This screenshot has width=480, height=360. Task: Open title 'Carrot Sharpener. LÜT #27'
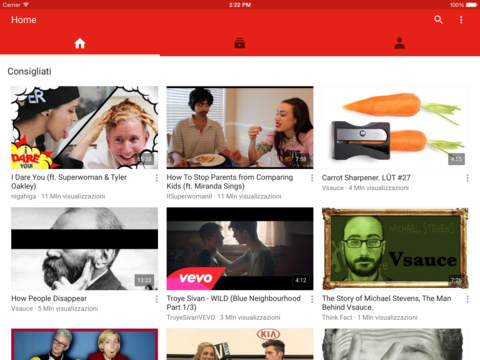(366, 178)
